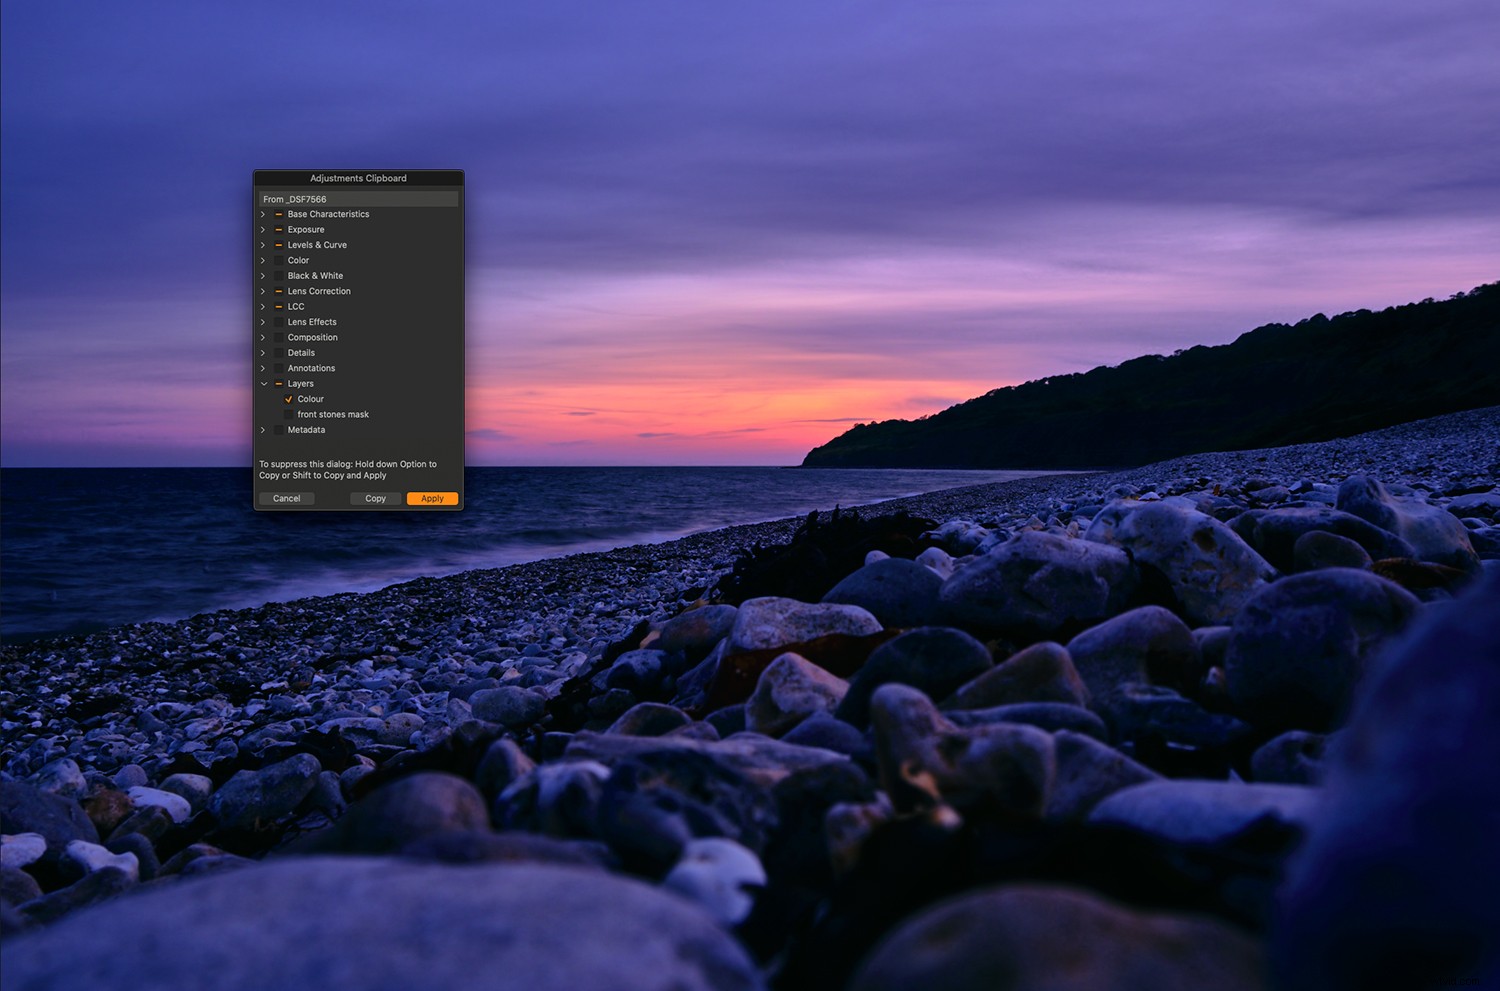Expand the Exposure section
1500x991 pixels.
pyautogui.click(x=263, y=229)
